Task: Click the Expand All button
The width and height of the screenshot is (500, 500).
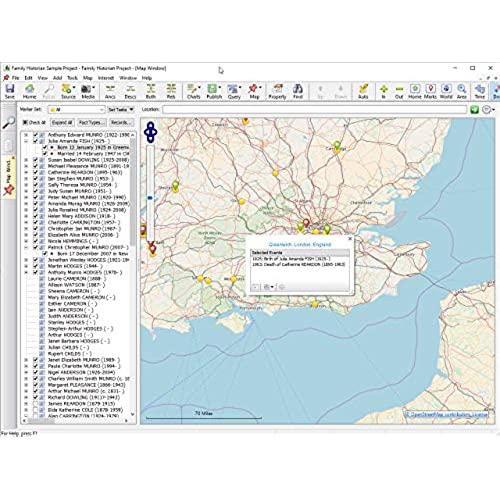Action: pyautogui.click(x=62, y=122)
